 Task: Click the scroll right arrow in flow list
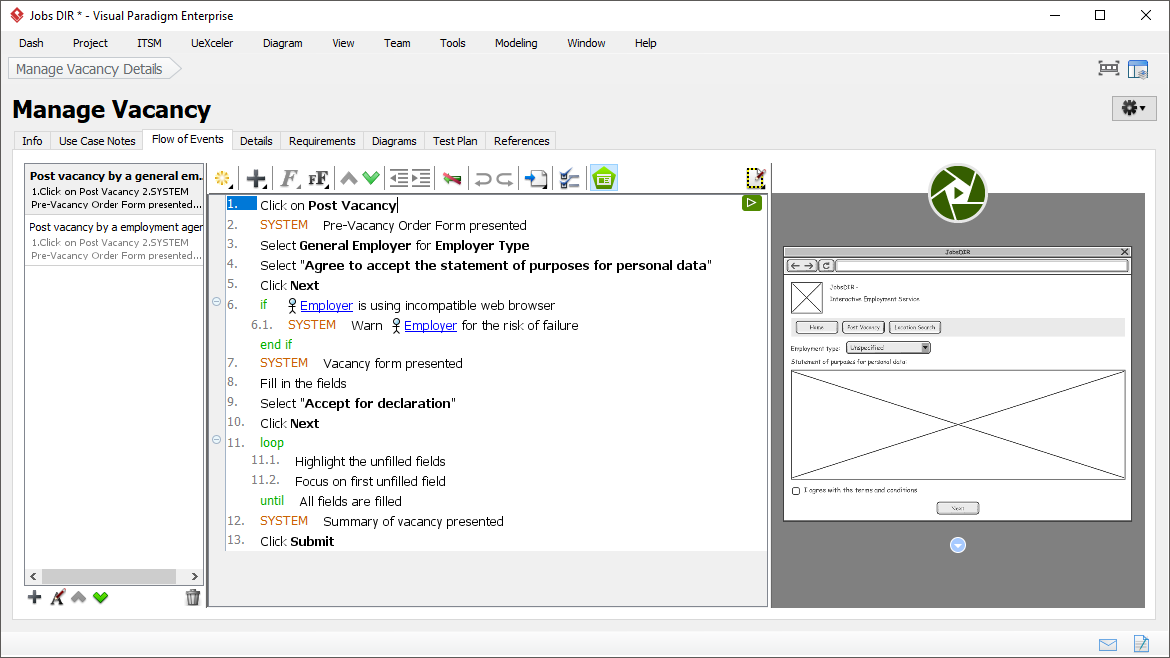pyautogui.click(x=195, y=577)
